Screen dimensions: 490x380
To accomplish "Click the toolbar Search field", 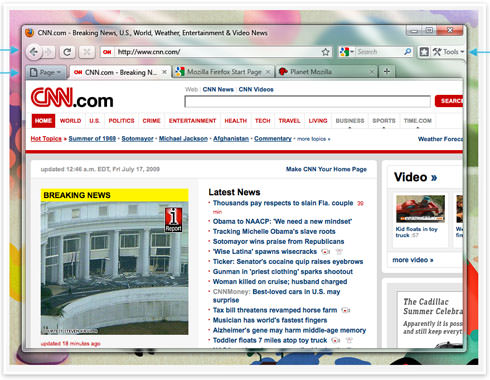I will (379, 52).
